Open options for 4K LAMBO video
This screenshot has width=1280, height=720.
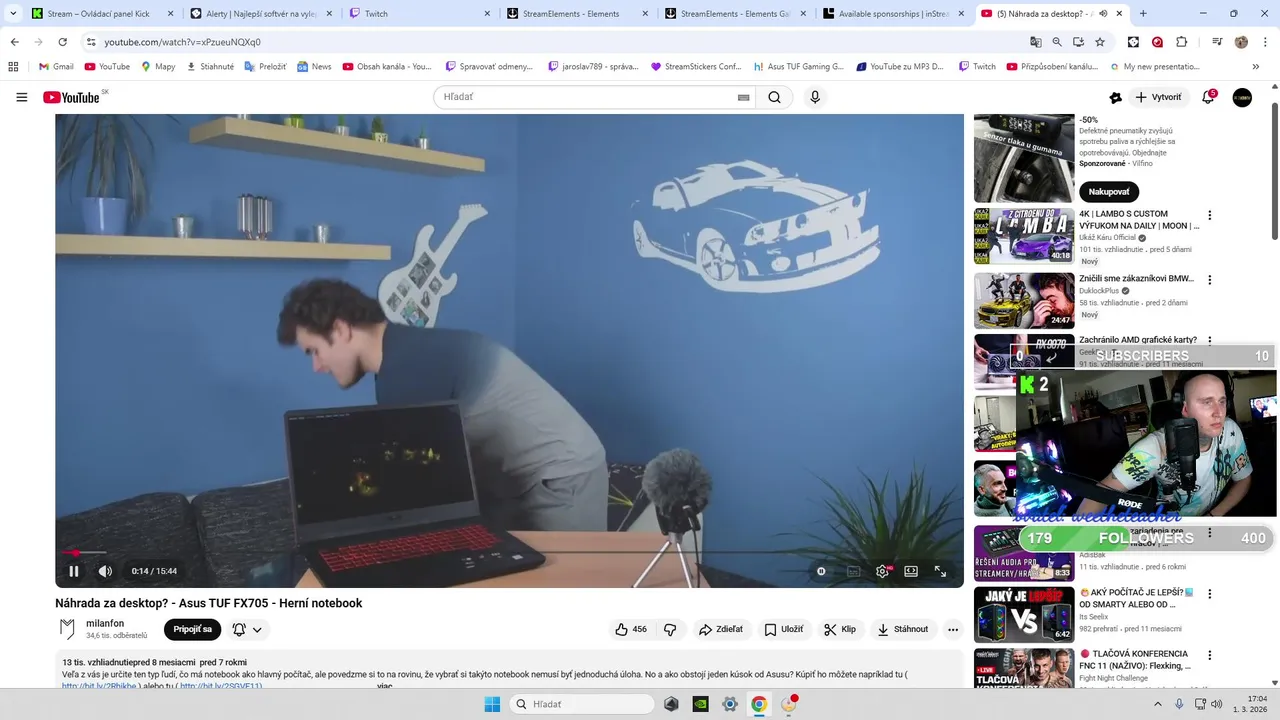click(x=1209, y=215)
